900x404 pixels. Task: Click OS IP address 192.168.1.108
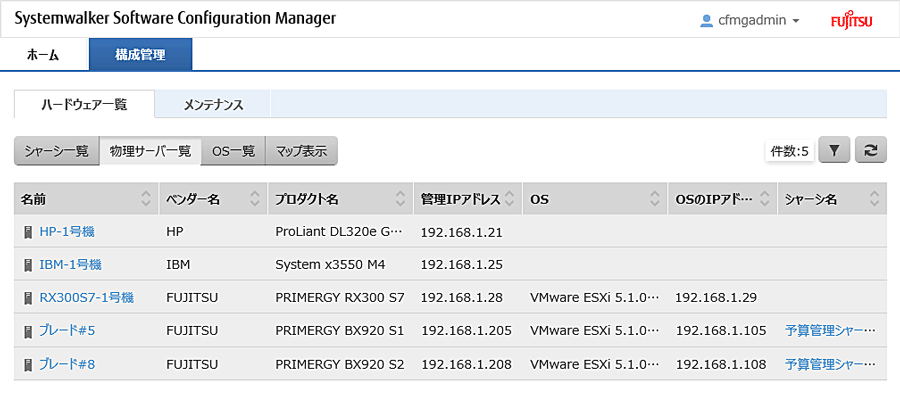(x=721, y=364)
